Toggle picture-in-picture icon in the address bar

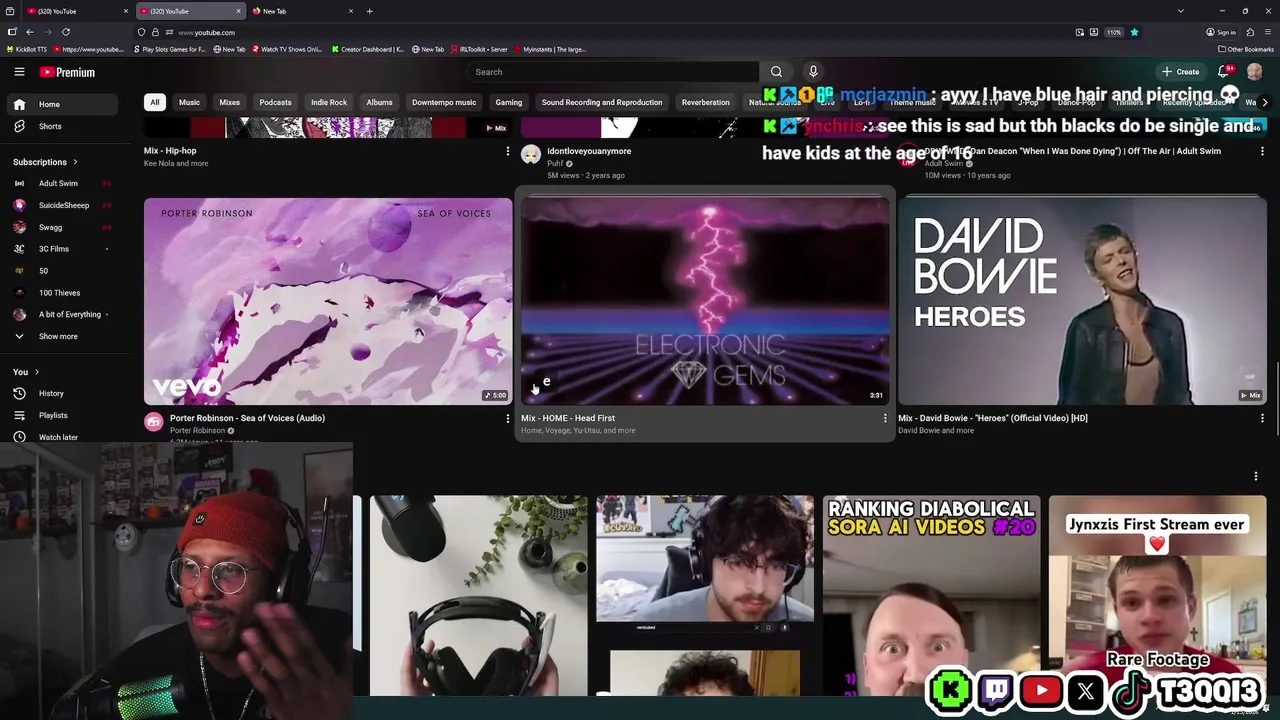tap(1079, 32)
